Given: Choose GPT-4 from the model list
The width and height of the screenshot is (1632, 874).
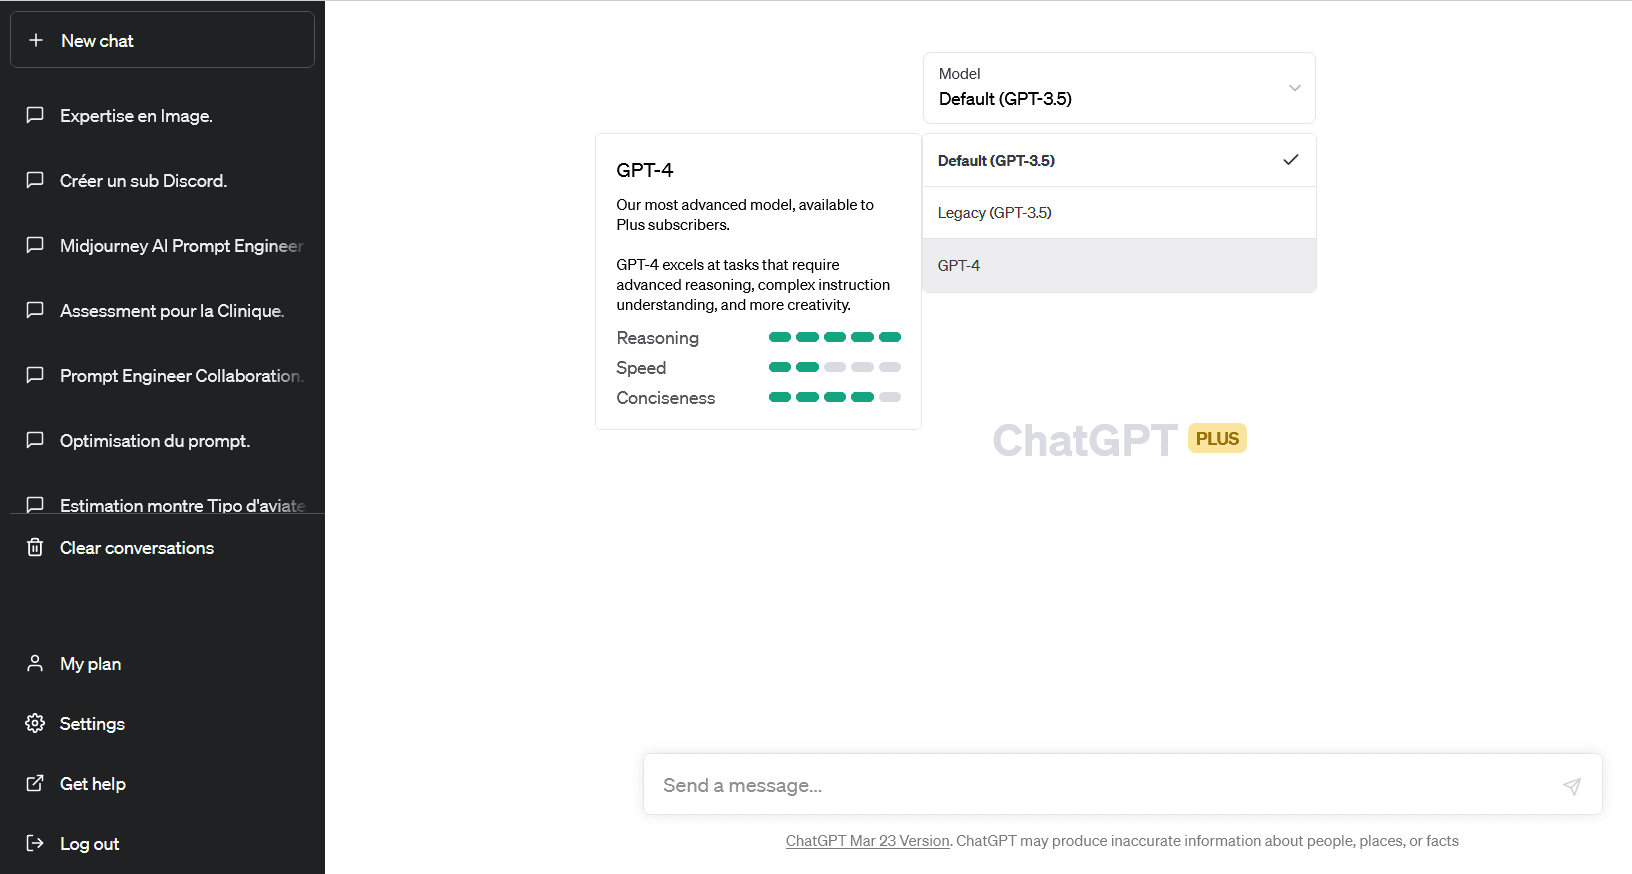Looking at the screenshot, I should tap(1119, 265).
